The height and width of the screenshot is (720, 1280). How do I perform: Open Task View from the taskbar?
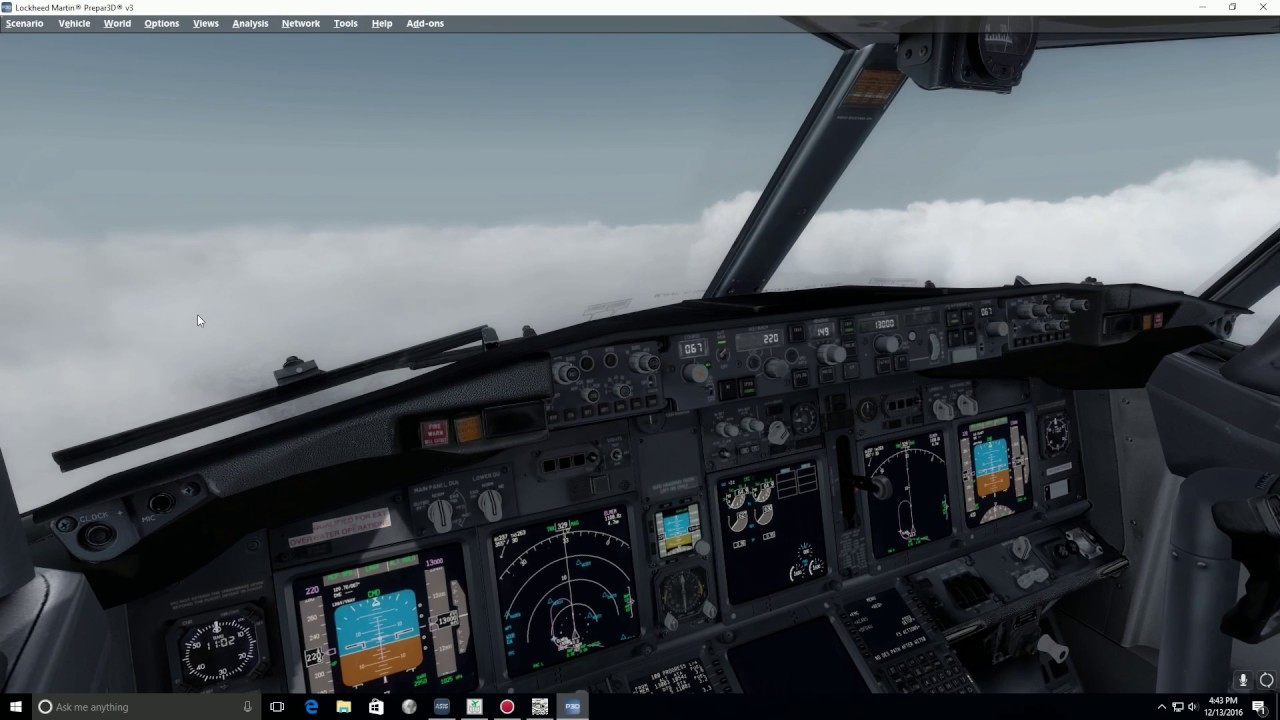click(x=277, y=707)
